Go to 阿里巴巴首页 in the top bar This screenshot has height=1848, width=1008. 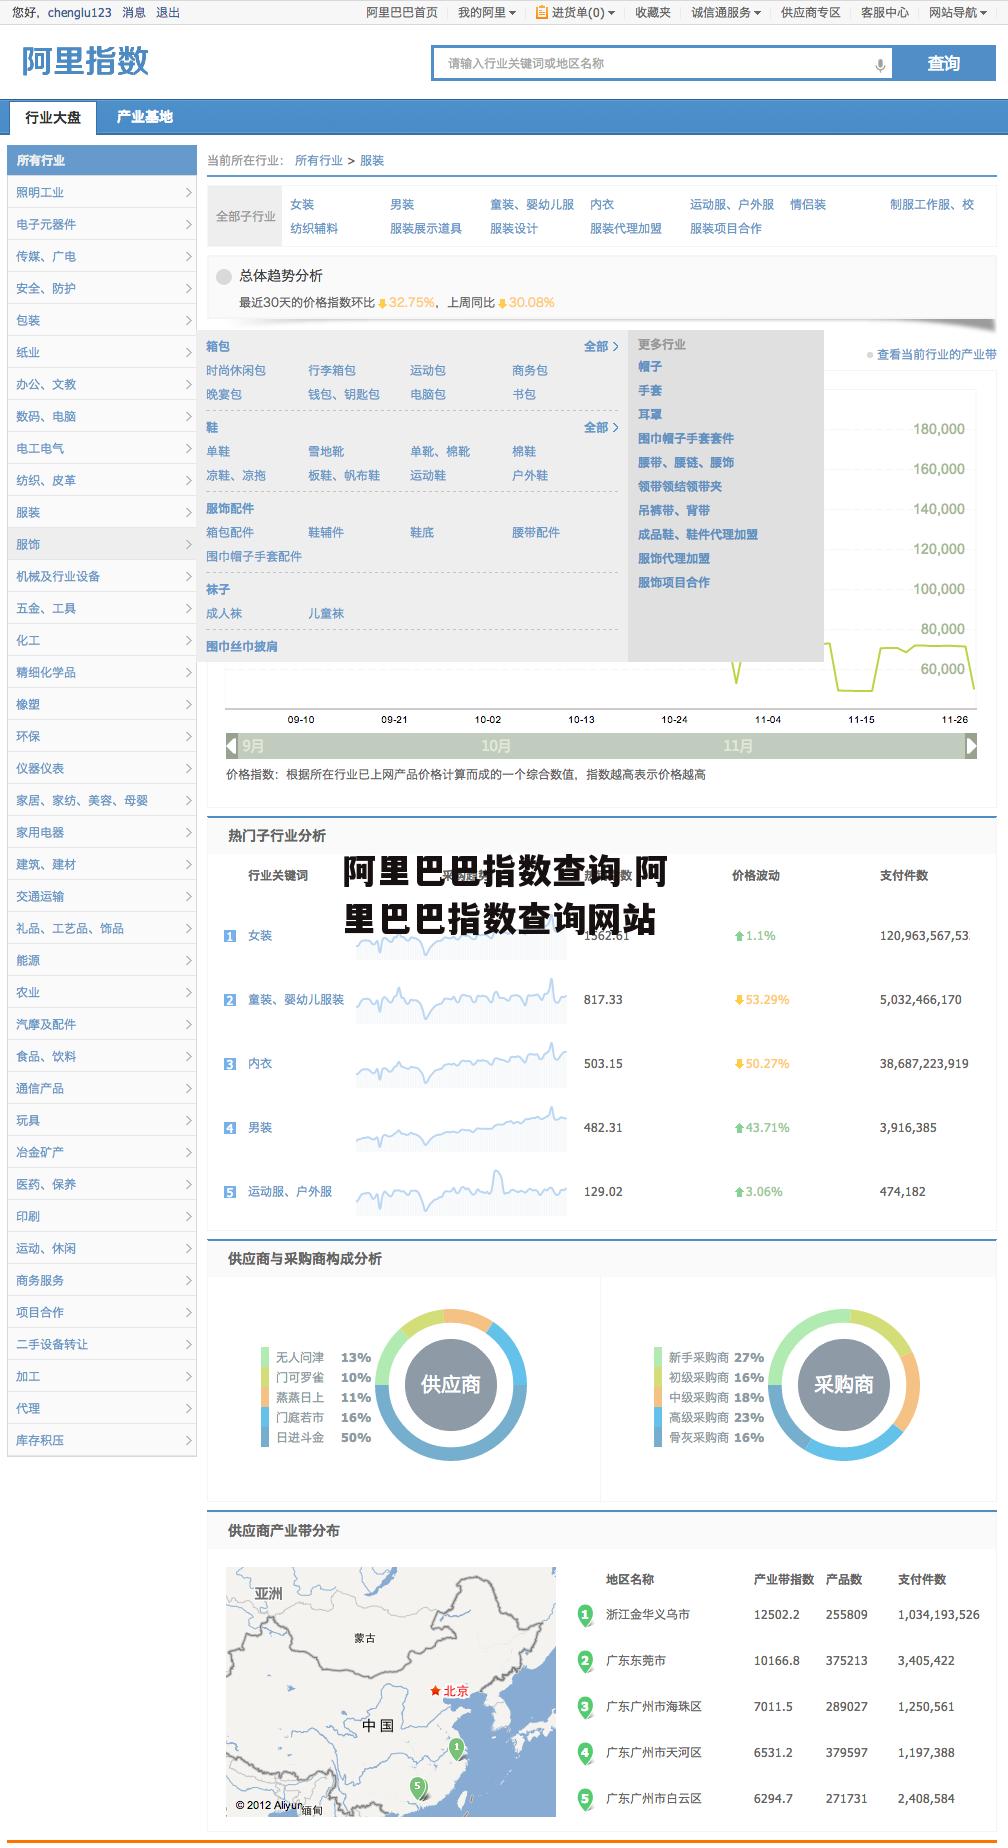click(402, 13)
